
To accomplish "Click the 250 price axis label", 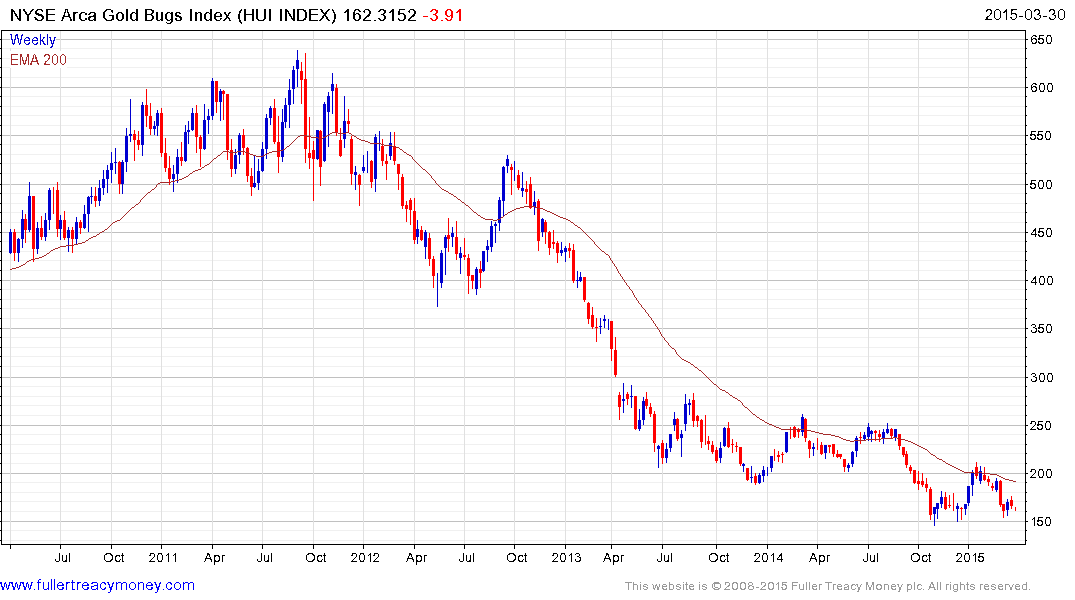I will click(x=1041, y=425).
